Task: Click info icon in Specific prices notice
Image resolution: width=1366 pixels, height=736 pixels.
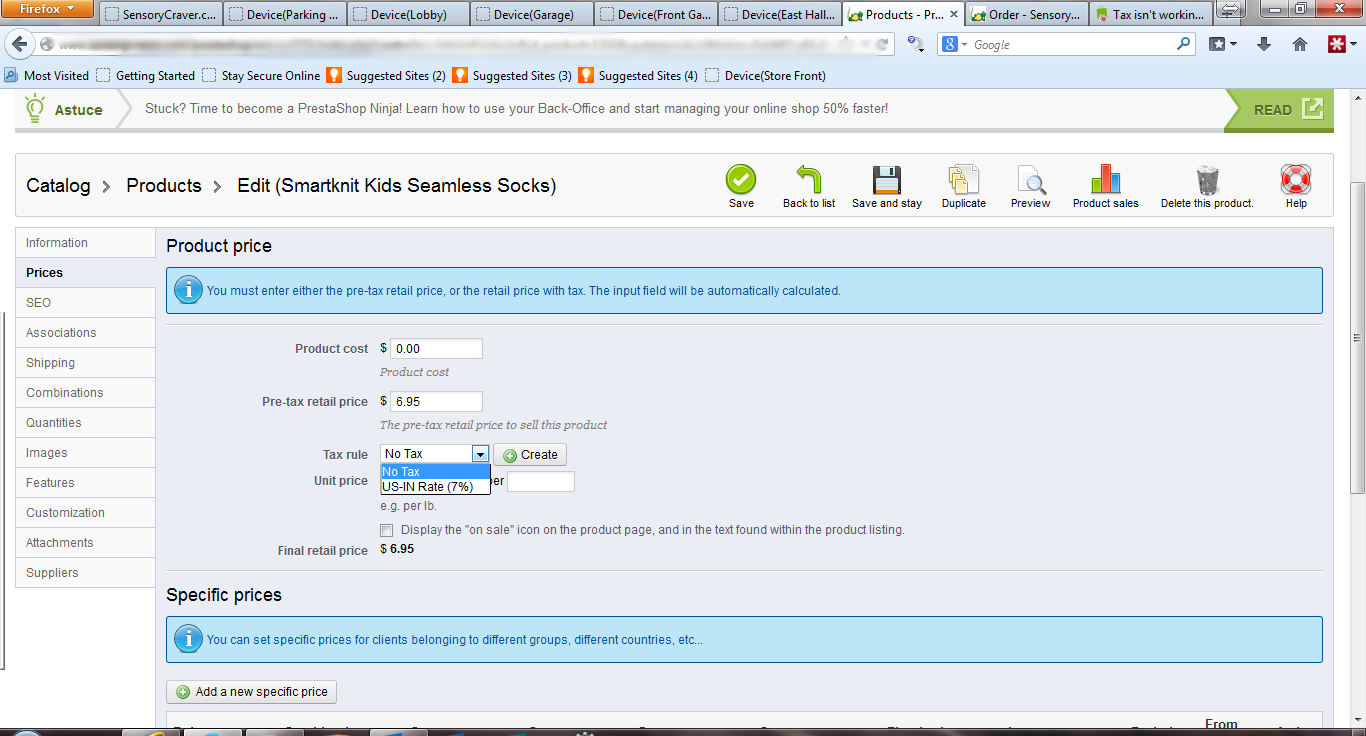Action: click(187, 639)
